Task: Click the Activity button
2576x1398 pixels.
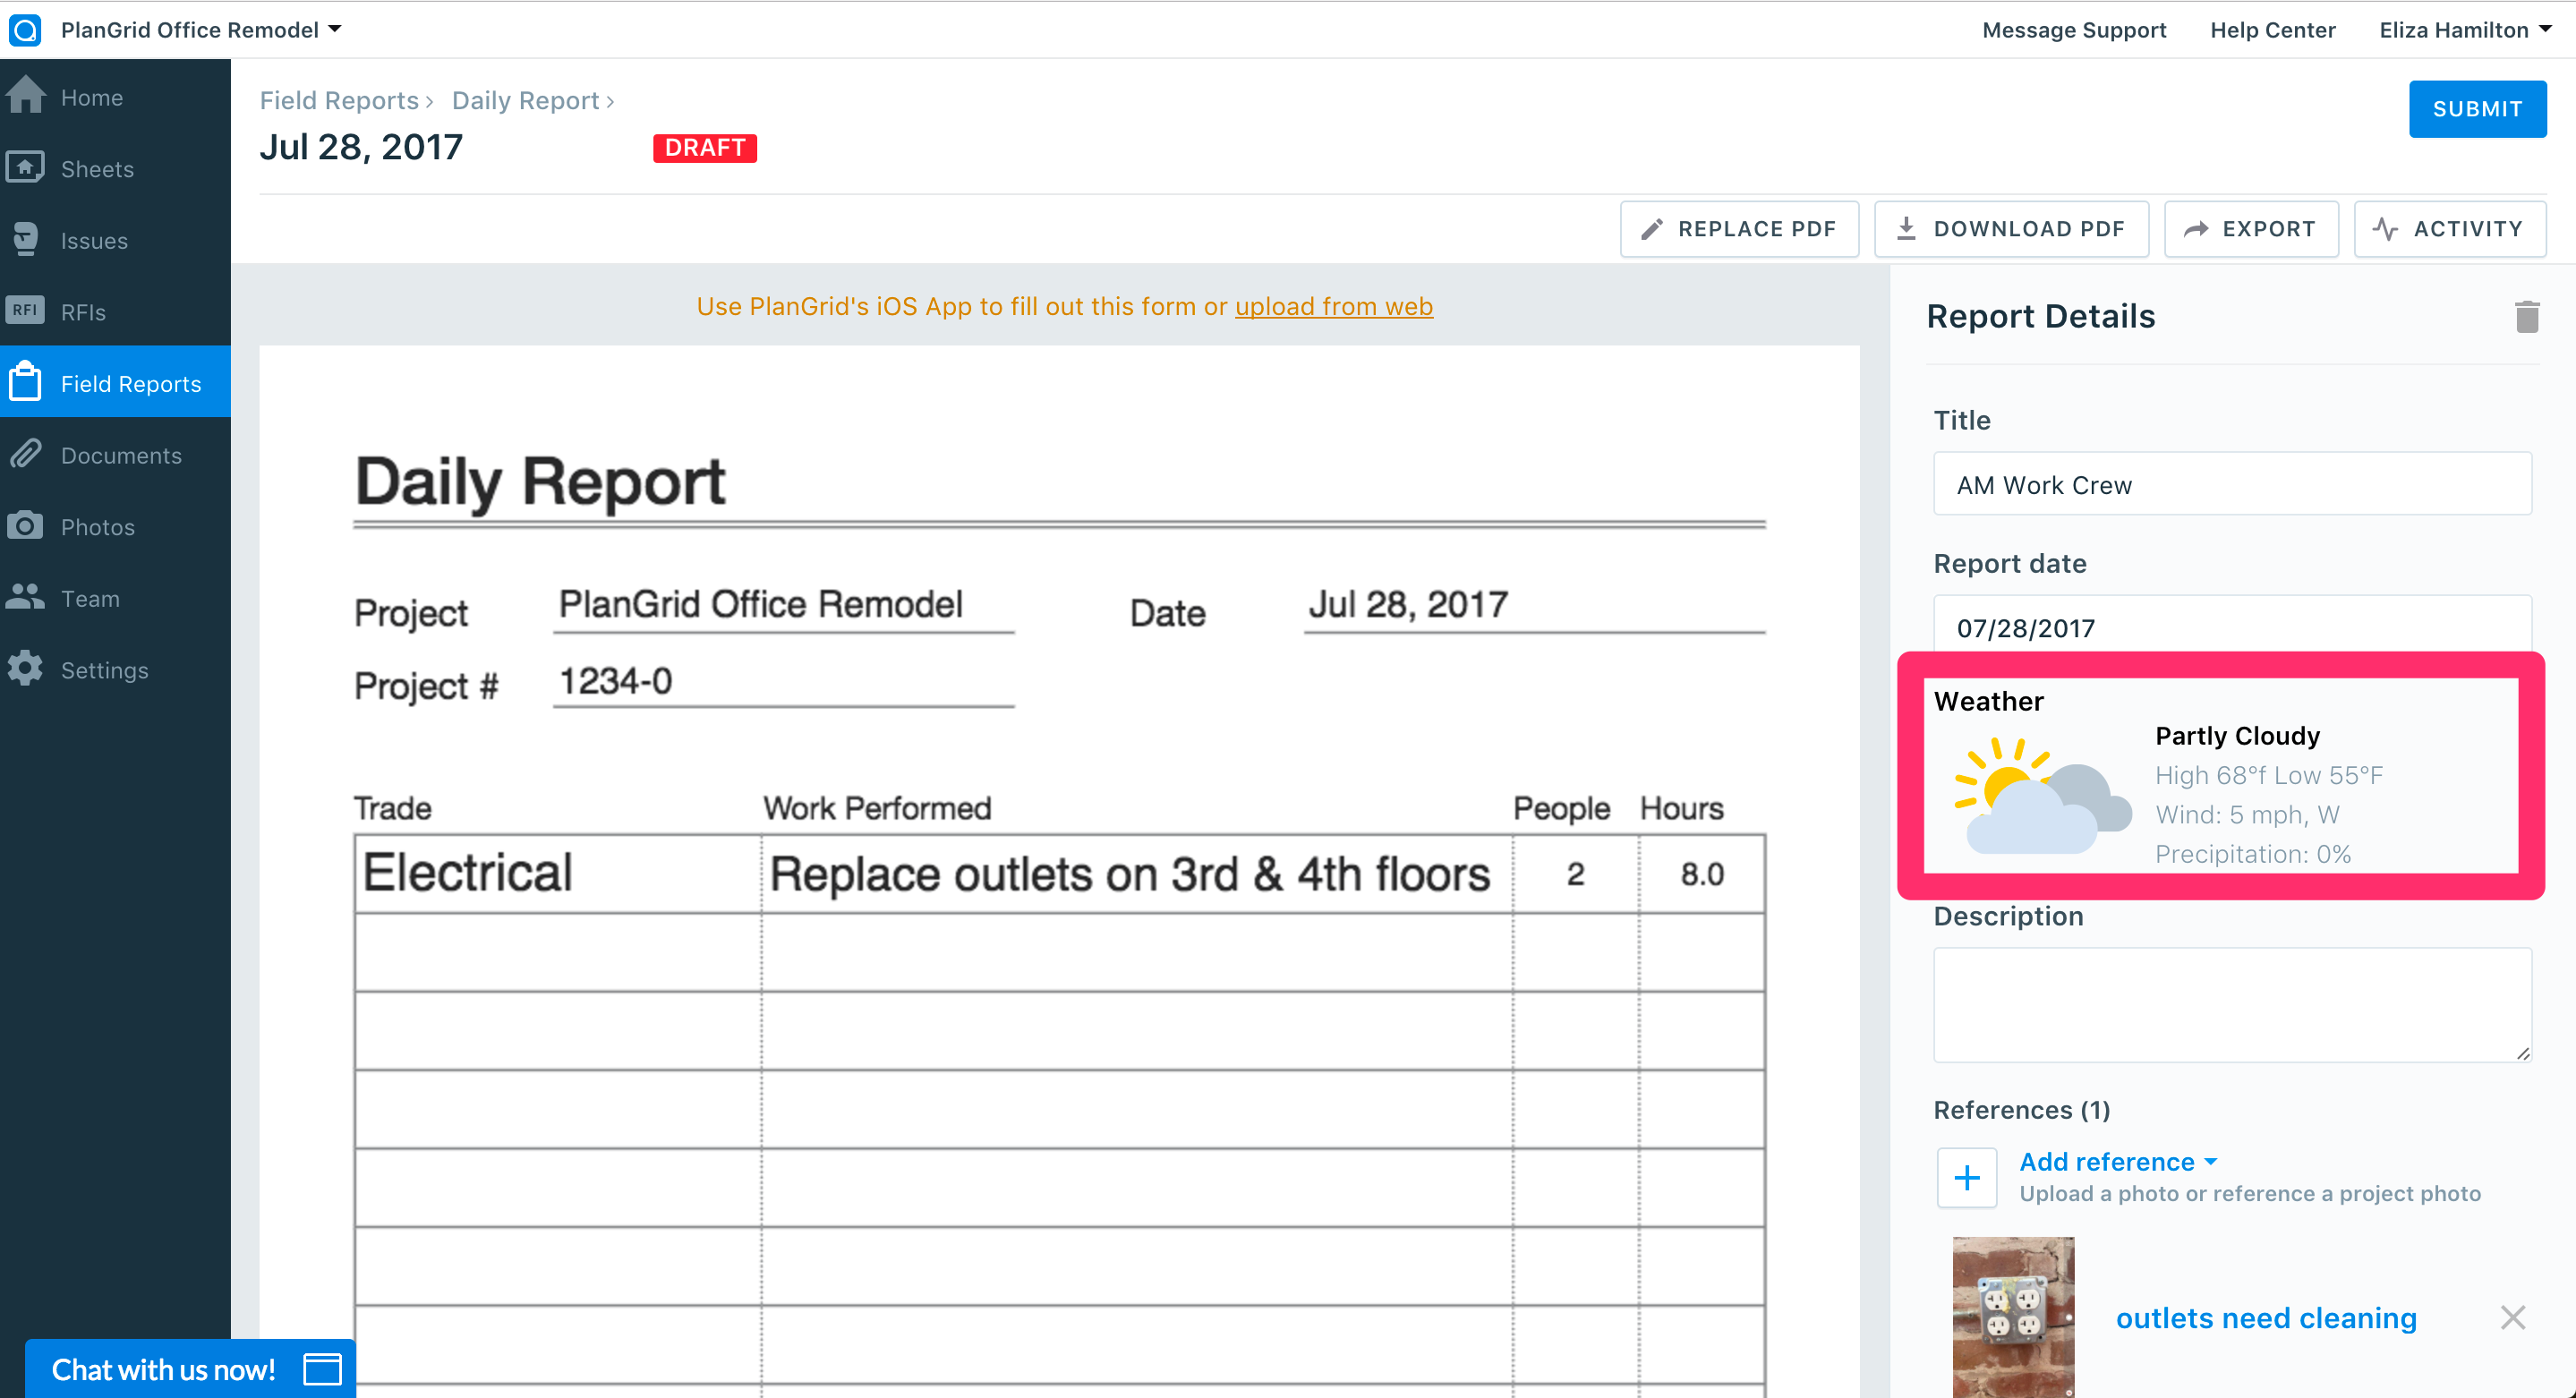Action: (2449, 229)
